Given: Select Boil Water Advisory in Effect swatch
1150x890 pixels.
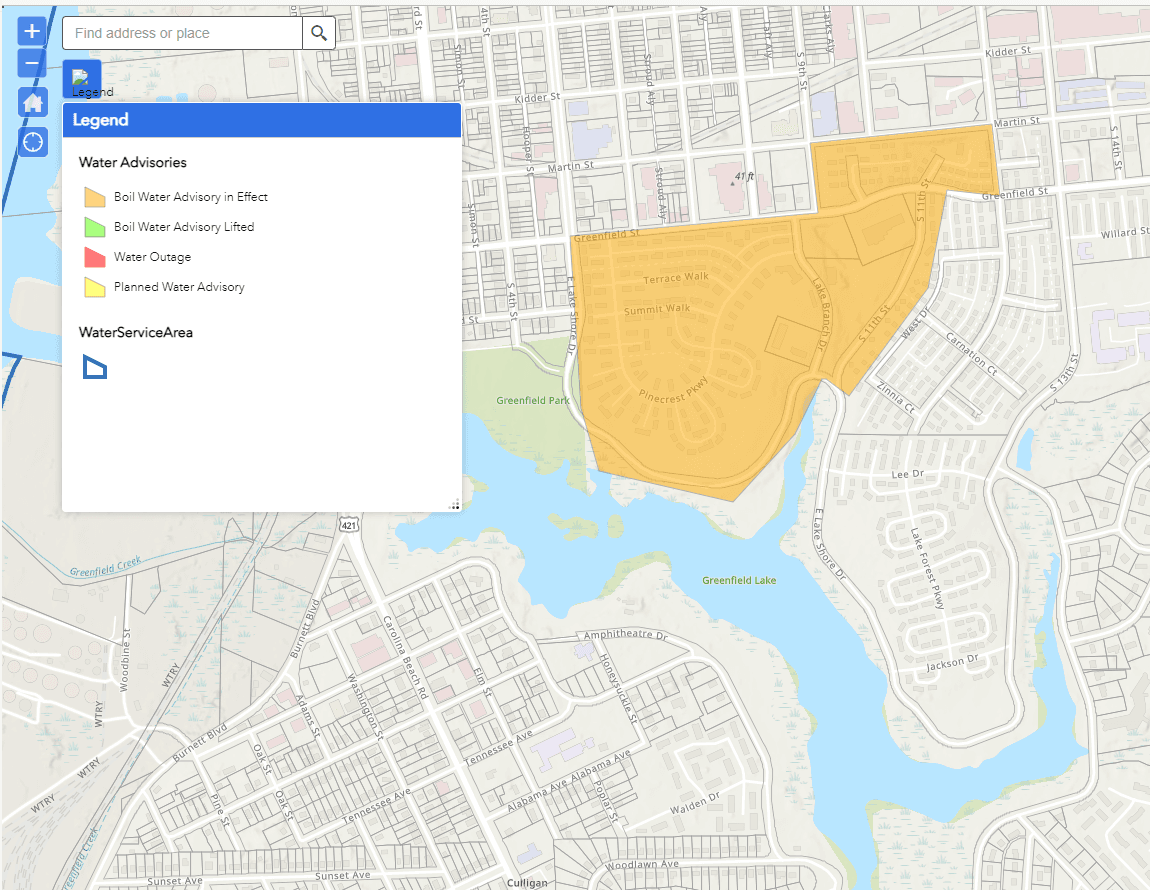Looking at the screenshot, I should [x=95, y=197].
